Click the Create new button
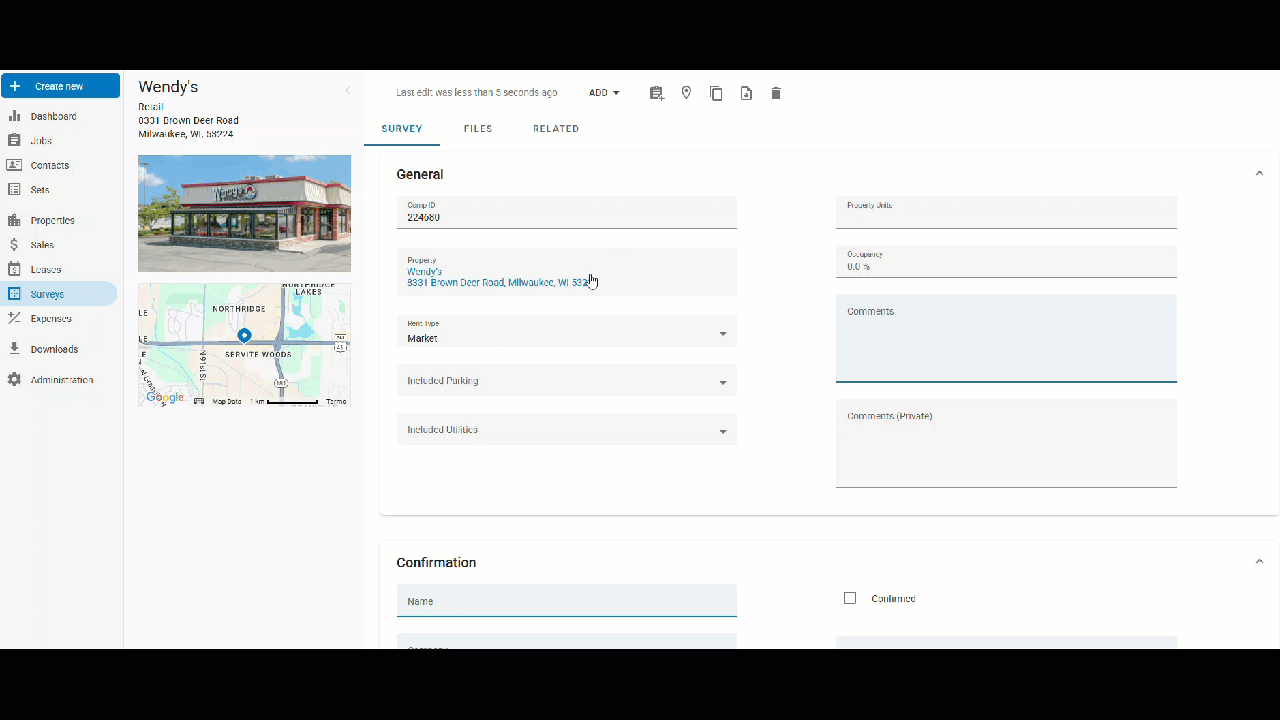 coord(60,86)
